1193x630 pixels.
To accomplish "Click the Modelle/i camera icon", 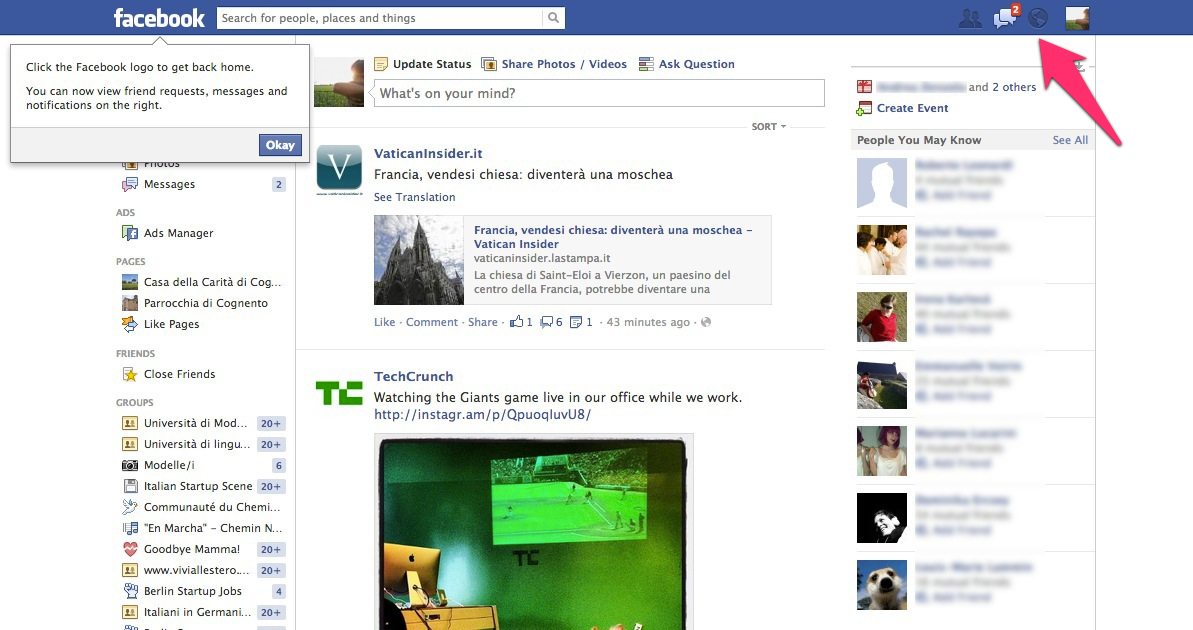I will 130,465.
